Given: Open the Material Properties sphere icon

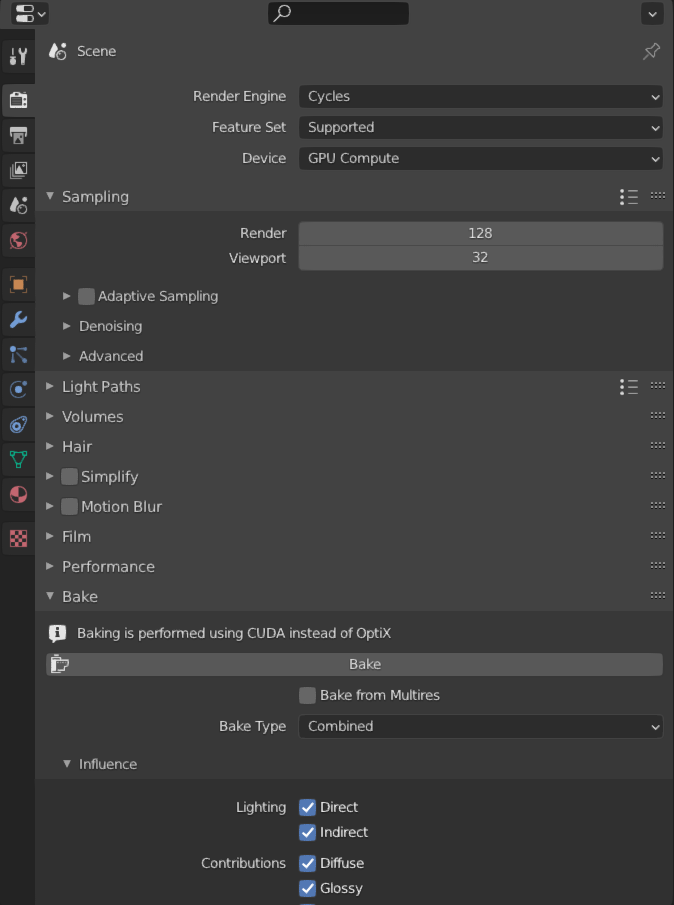Looking at the screenshot, I should [18, 494].
